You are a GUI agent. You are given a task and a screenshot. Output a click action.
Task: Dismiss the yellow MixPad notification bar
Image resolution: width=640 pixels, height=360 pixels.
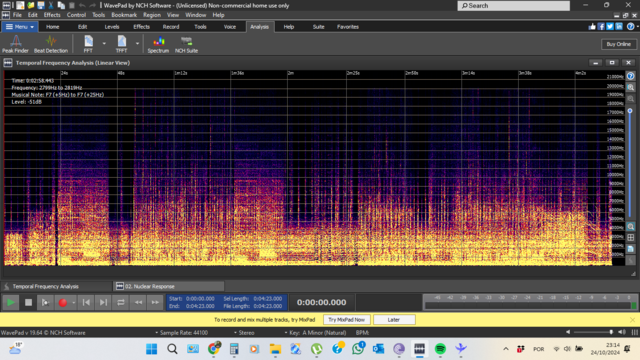click(632, 320)
